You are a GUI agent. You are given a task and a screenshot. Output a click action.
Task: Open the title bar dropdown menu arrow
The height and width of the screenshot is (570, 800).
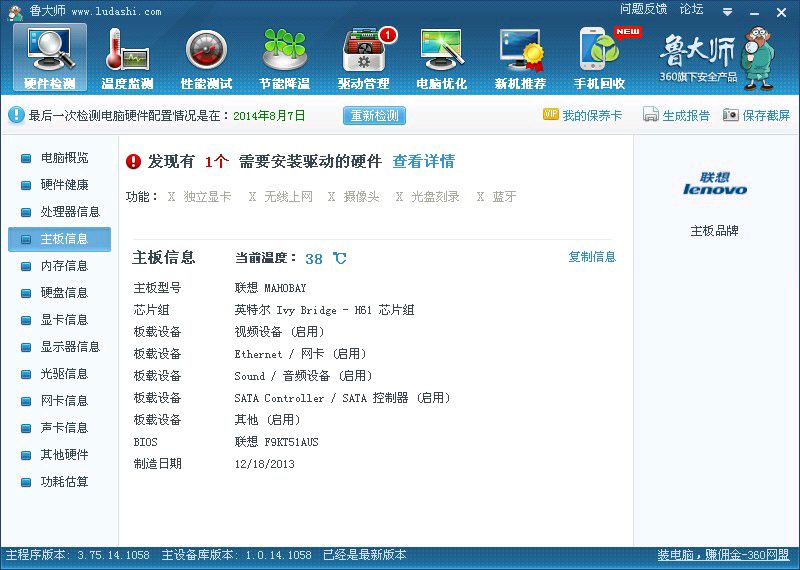click(728, 12)
